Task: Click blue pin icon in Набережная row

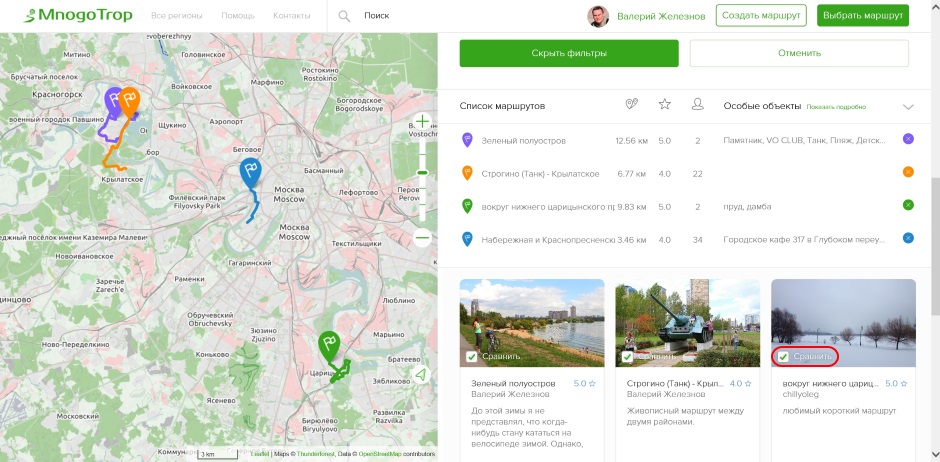Action: [467, 239]
